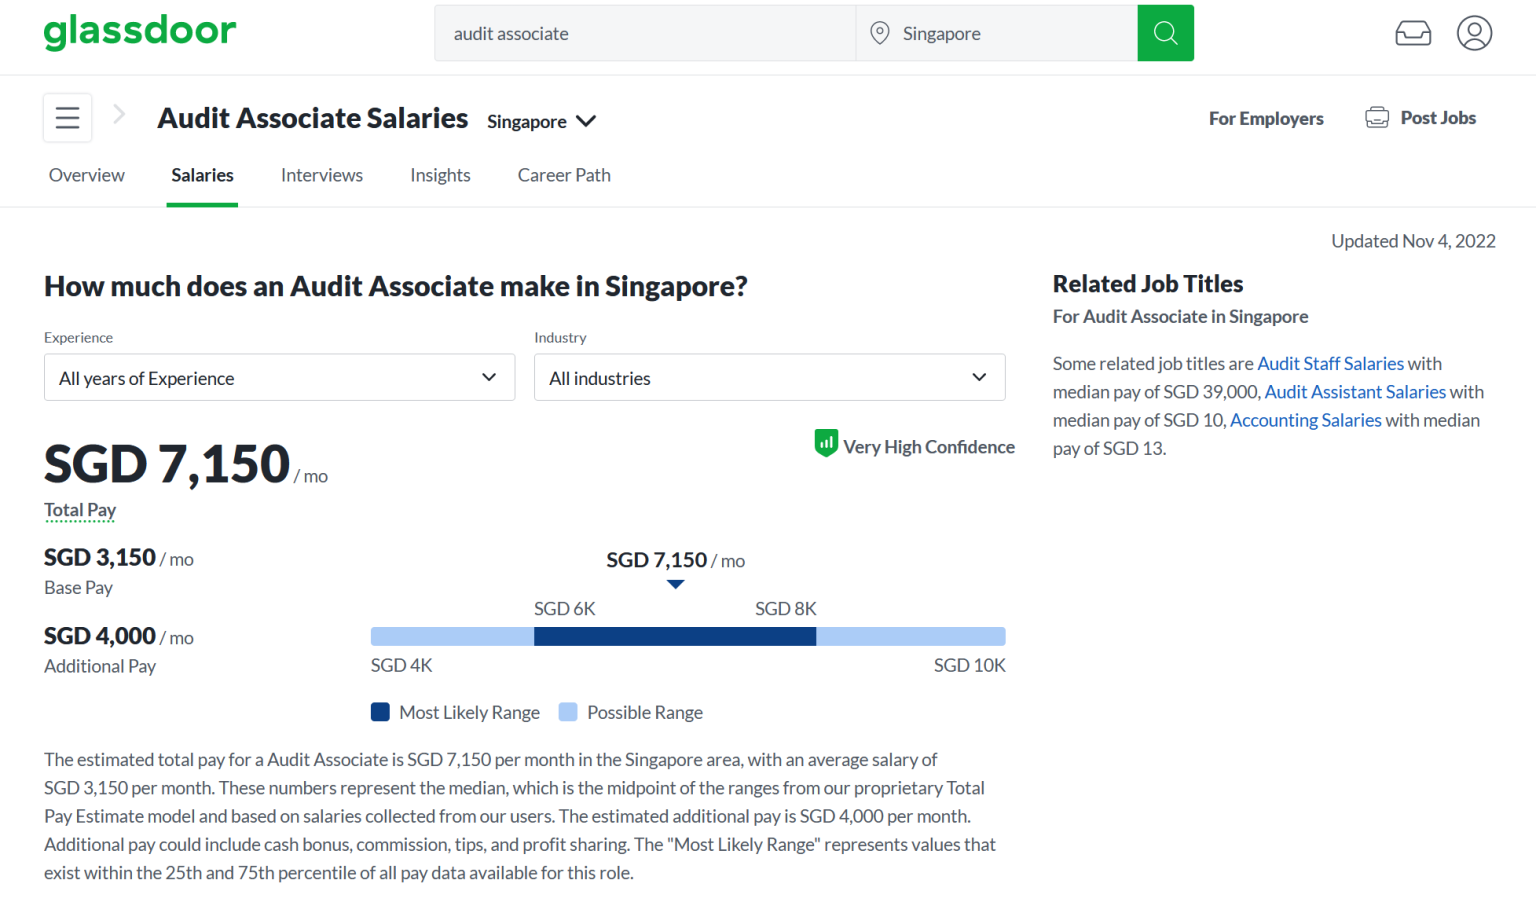Image resolution: width=1536 pixels, height=902 pixels.
Task: View the Career Path tab
Action: 564,175
